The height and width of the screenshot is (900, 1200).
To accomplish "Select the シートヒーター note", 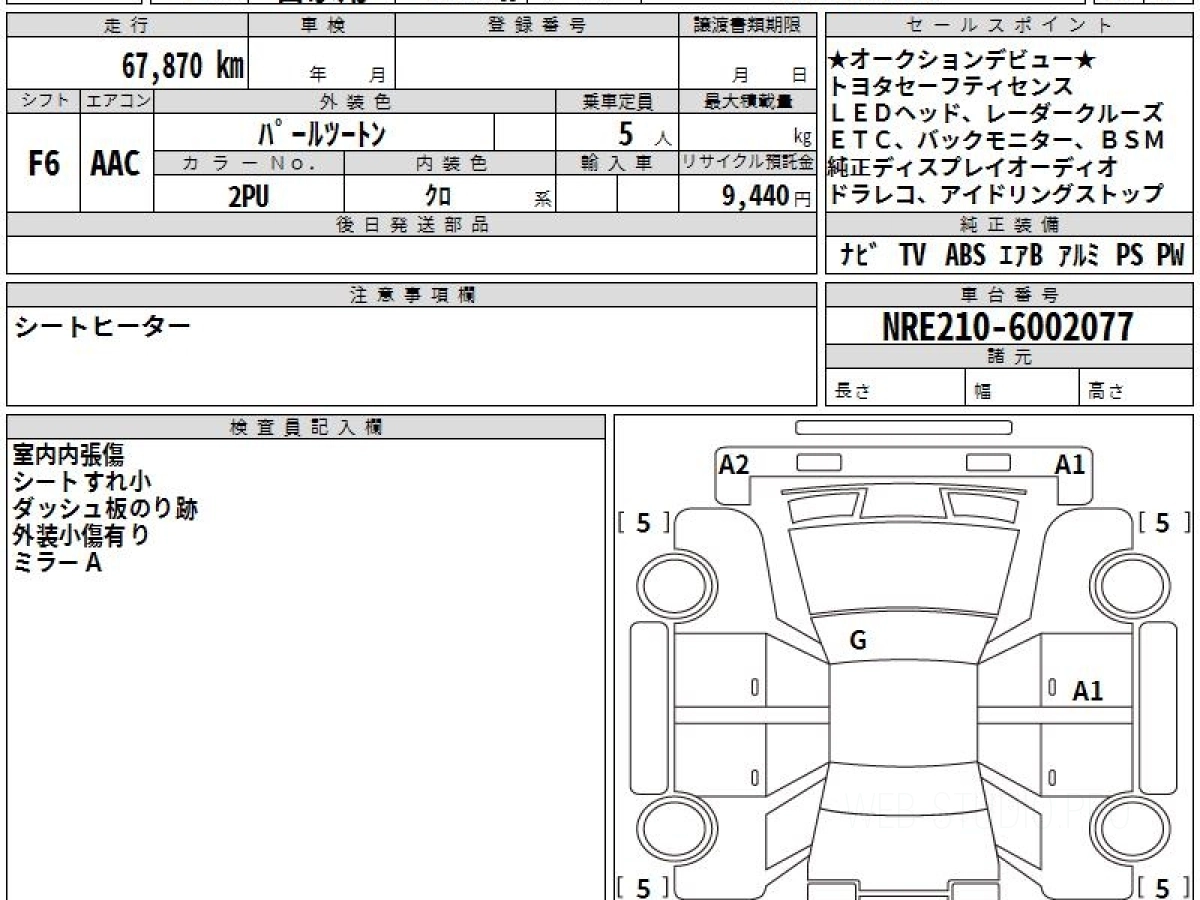I will point(101,326).
